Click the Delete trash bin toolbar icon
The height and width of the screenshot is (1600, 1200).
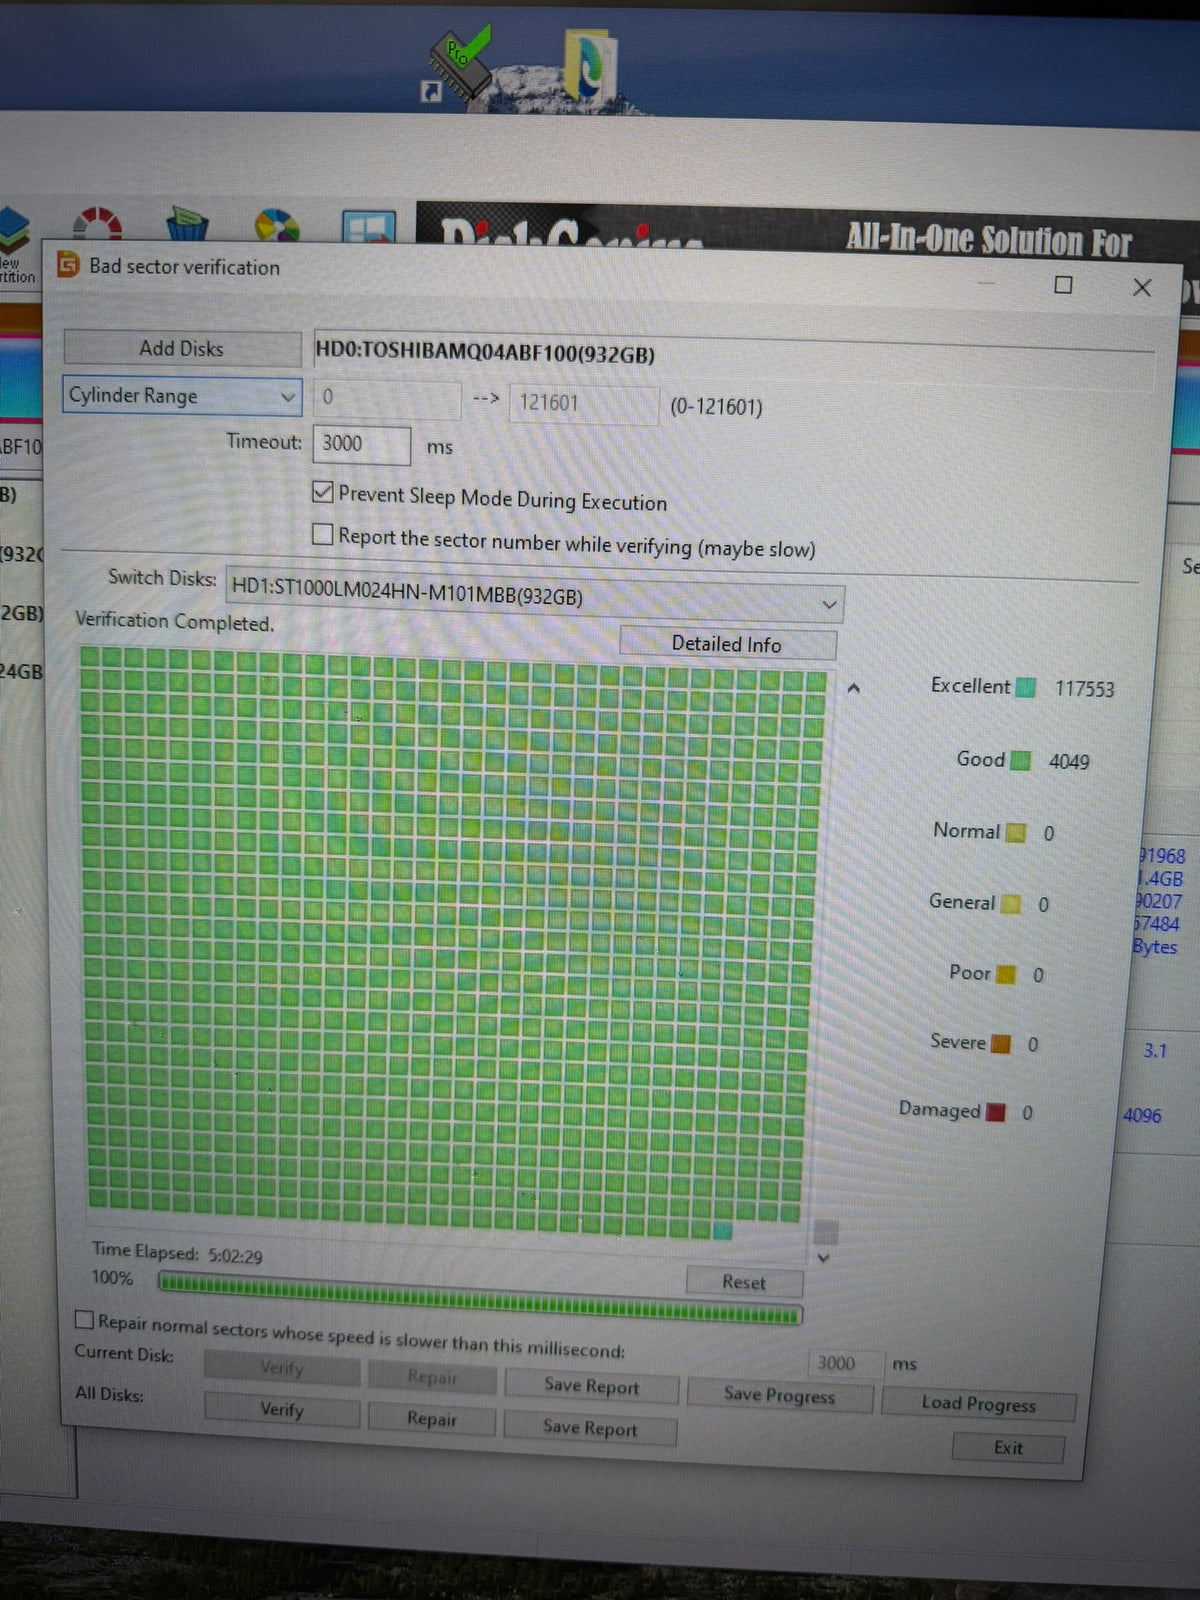pyautogui.click(x=186, y=224)
